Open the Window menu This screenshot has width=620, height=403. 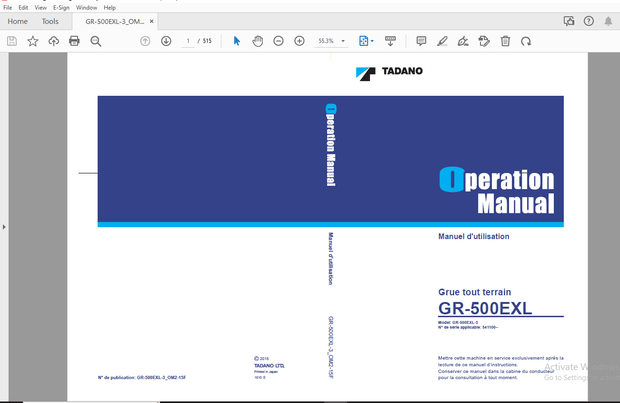86,8
